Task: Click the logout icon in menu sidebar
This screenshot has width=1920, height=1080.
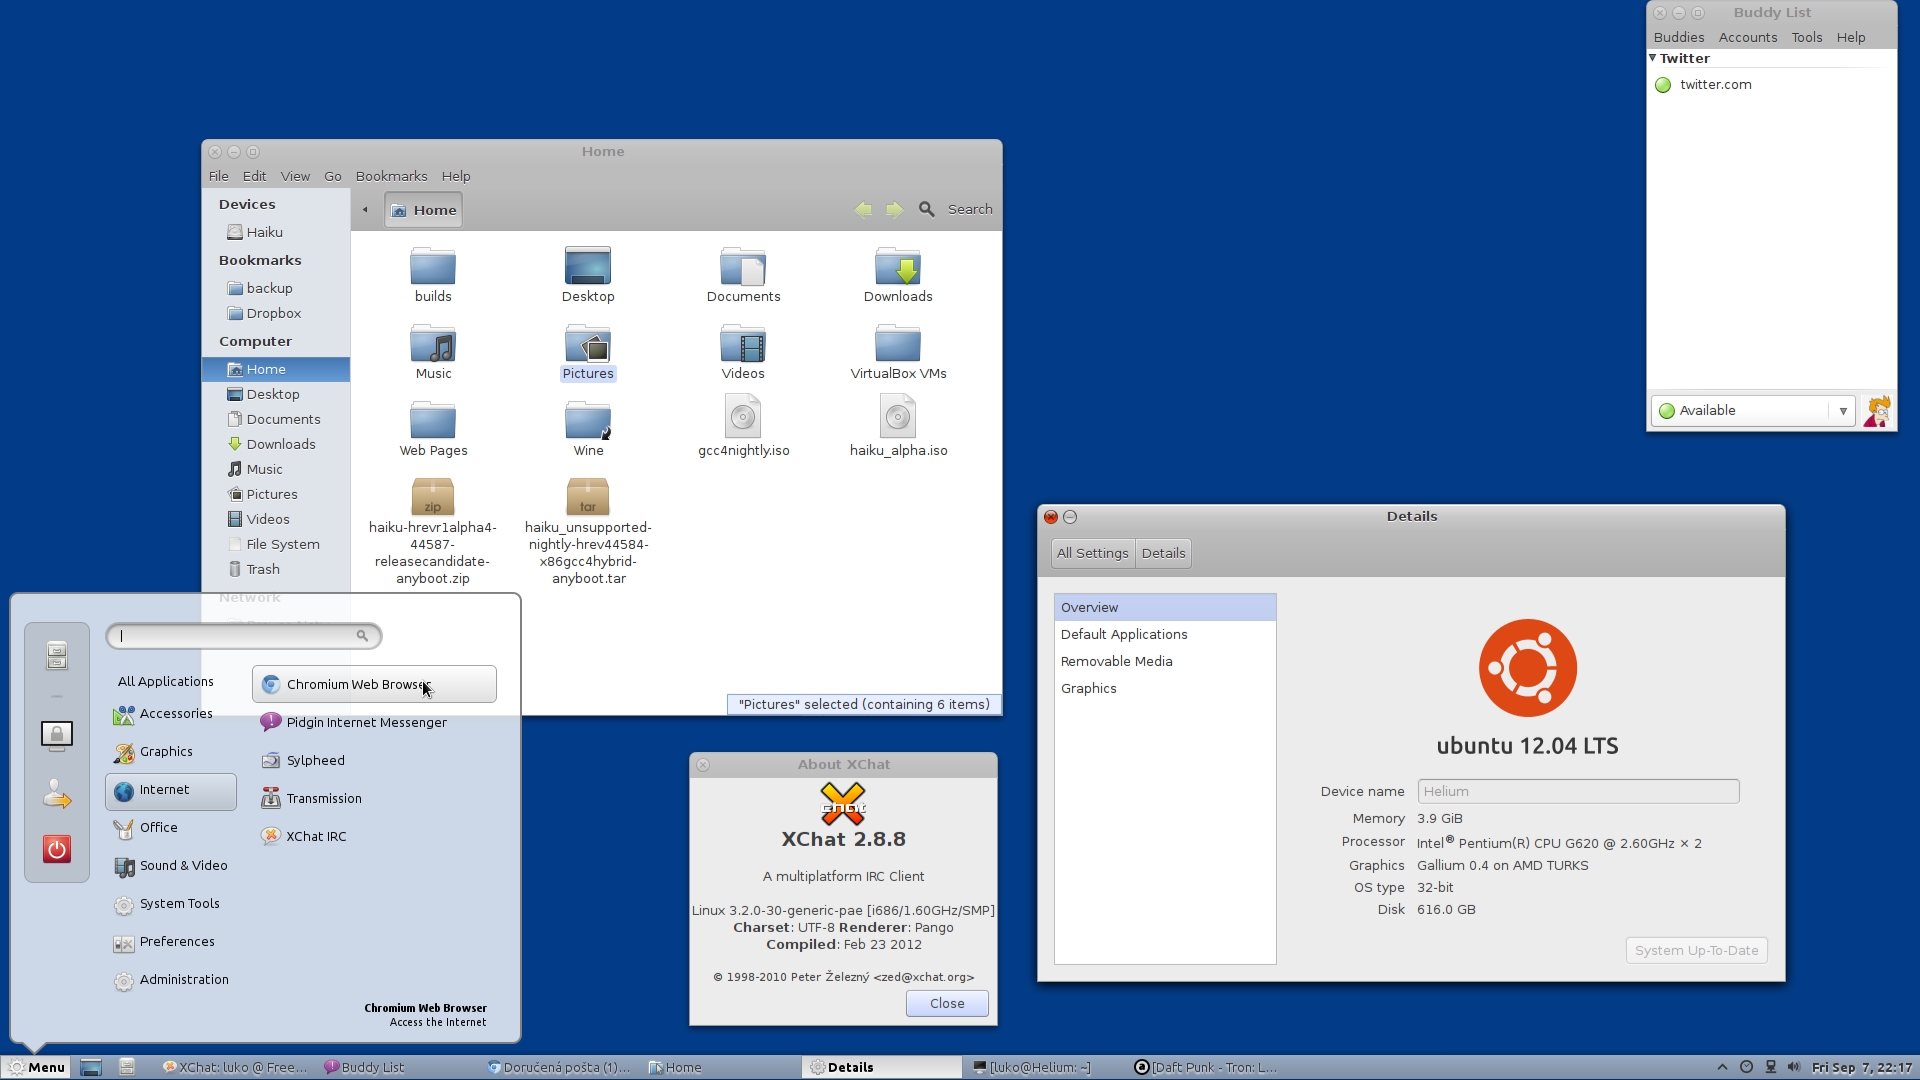Action: [x=57, y=793]
